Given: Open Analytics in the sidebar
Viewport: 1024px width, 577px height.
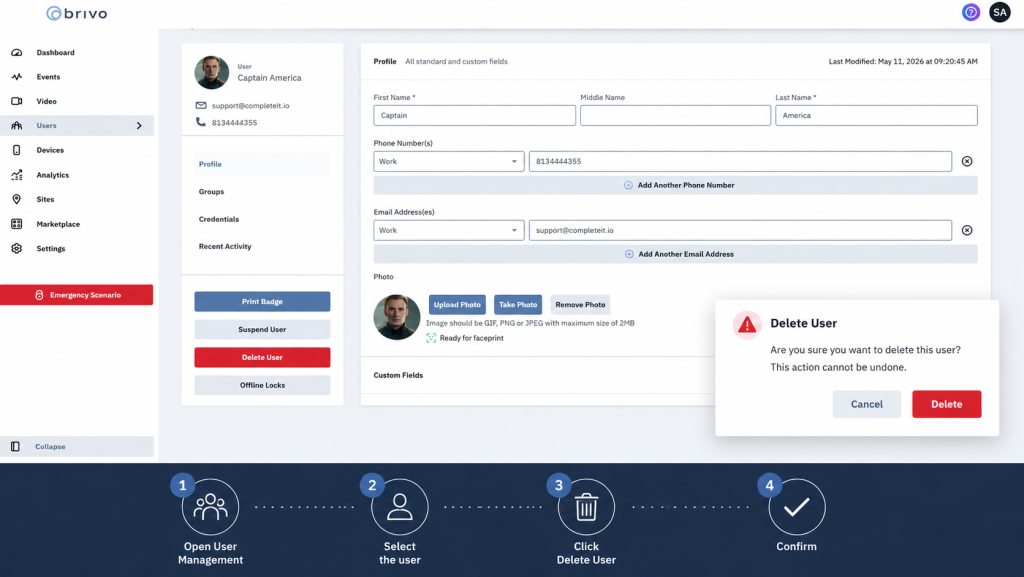Looking at the screenshot, I should [x=52, y=175].
